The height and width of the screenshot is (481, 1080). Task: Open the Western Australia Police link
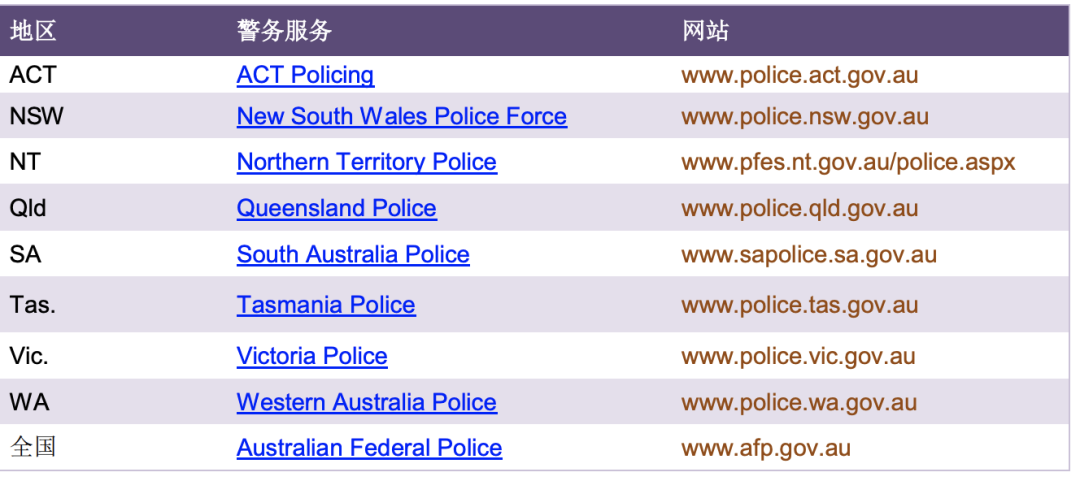[366, 402]
